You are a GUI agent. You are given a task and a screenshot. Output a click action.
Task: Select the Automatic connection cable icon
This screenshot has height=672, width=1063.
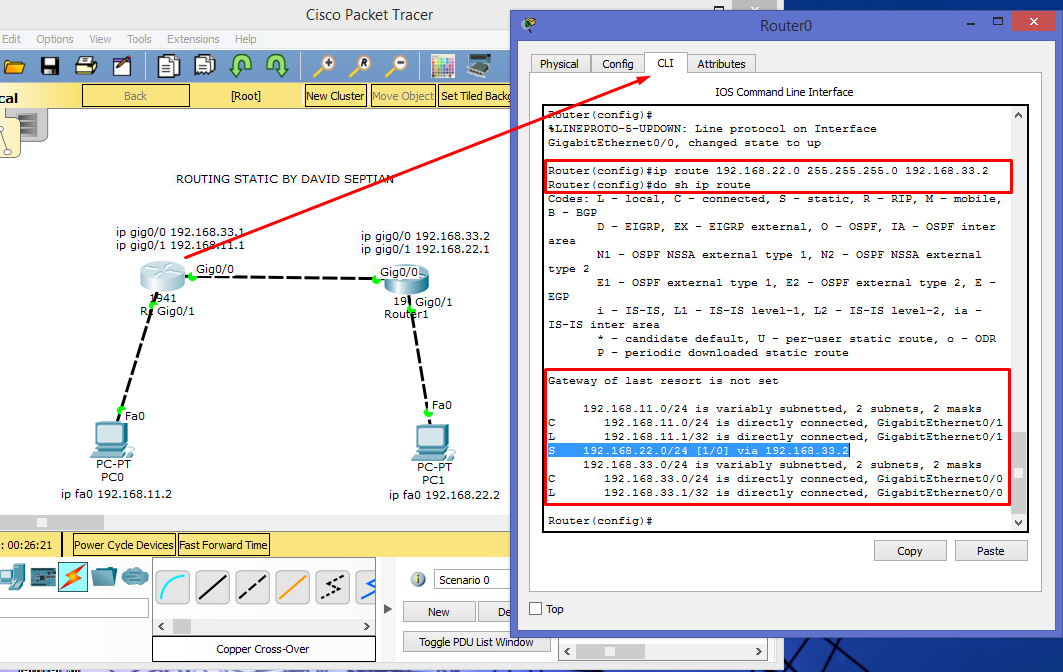click(173, 587)
